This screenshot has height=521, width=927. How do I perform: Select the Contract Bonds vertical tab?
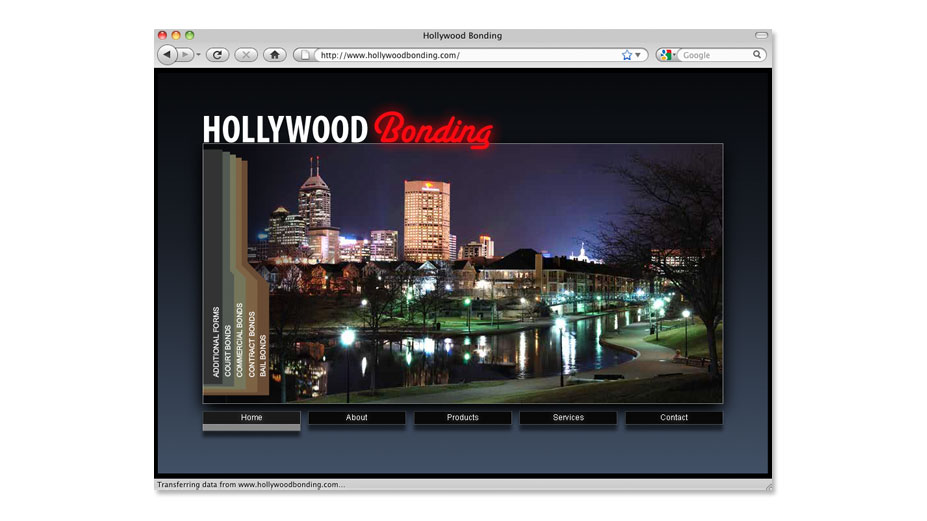(252, 344)
